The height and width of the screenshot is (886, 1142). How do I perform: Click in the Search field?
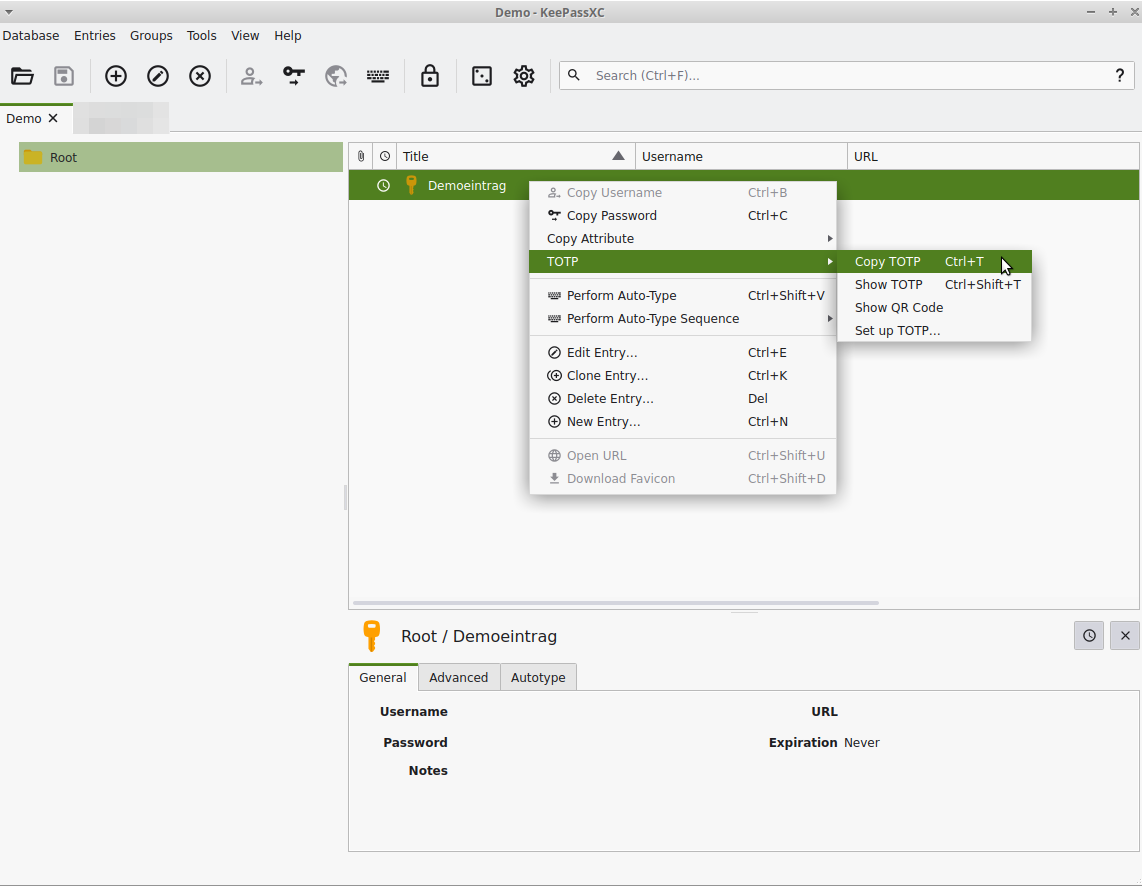point(840,76)
